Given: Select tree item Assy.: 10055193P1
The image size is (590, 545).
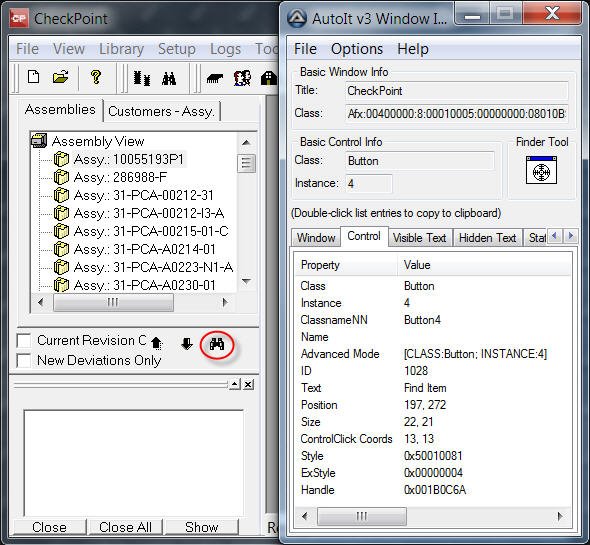Looking at the screenshot, I should coord(129,159).
